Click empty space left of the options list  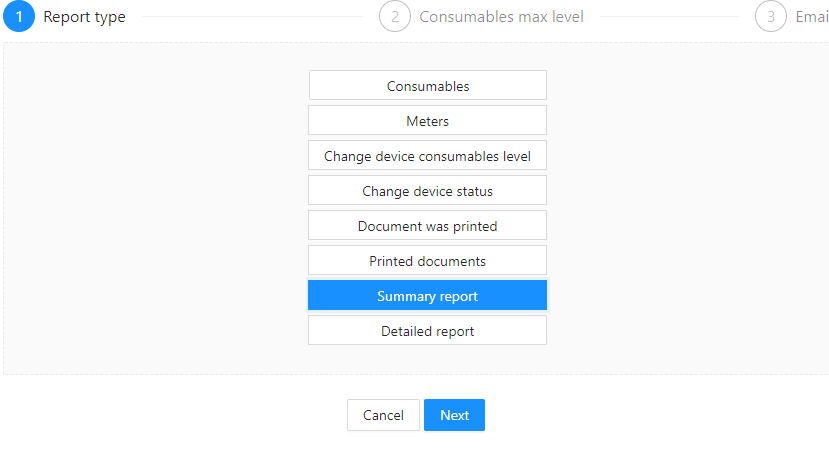(x=156, y=208)
